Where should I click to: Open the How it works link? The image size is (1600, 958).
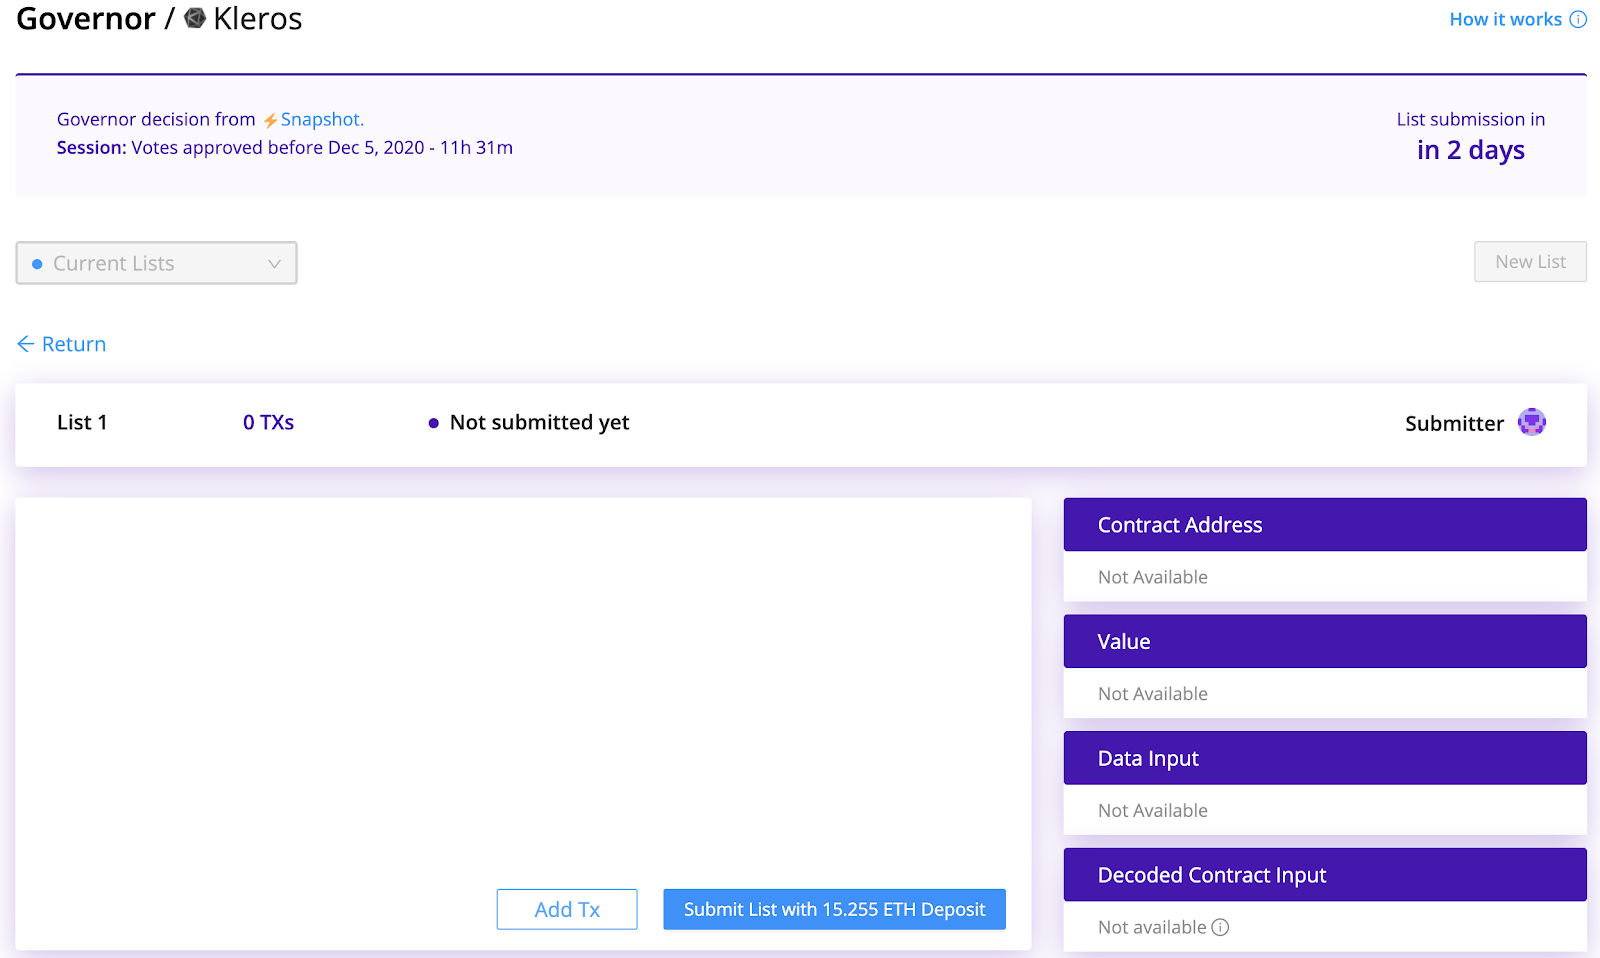(1505, 19)
